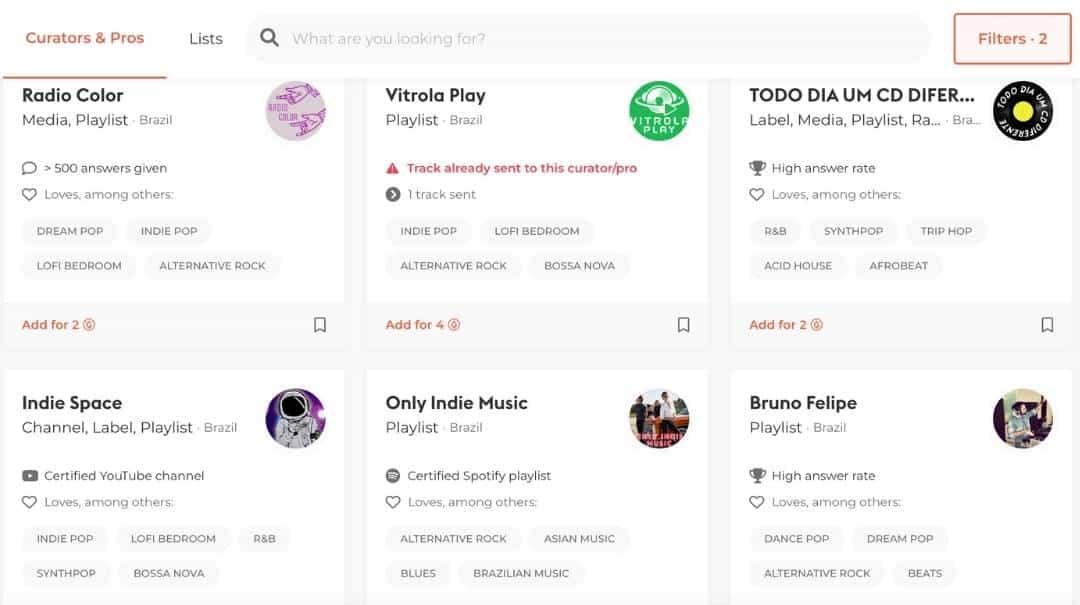
Task: Click the search magnifier icon
Action: pos(269,38)
